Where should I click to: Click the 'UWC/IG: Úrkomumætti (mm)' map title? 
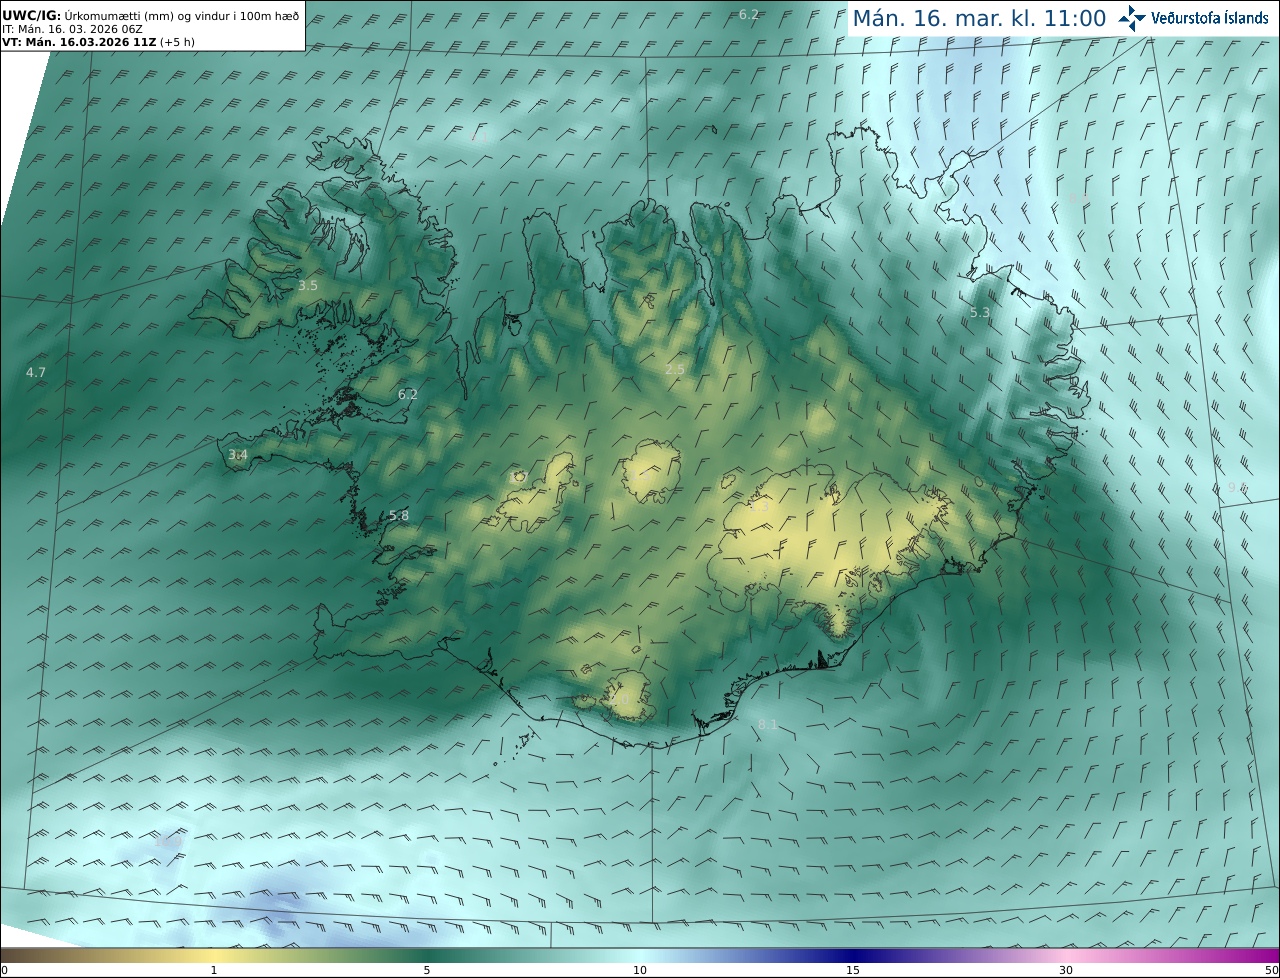pyautogui.click(x=150, y=15)
